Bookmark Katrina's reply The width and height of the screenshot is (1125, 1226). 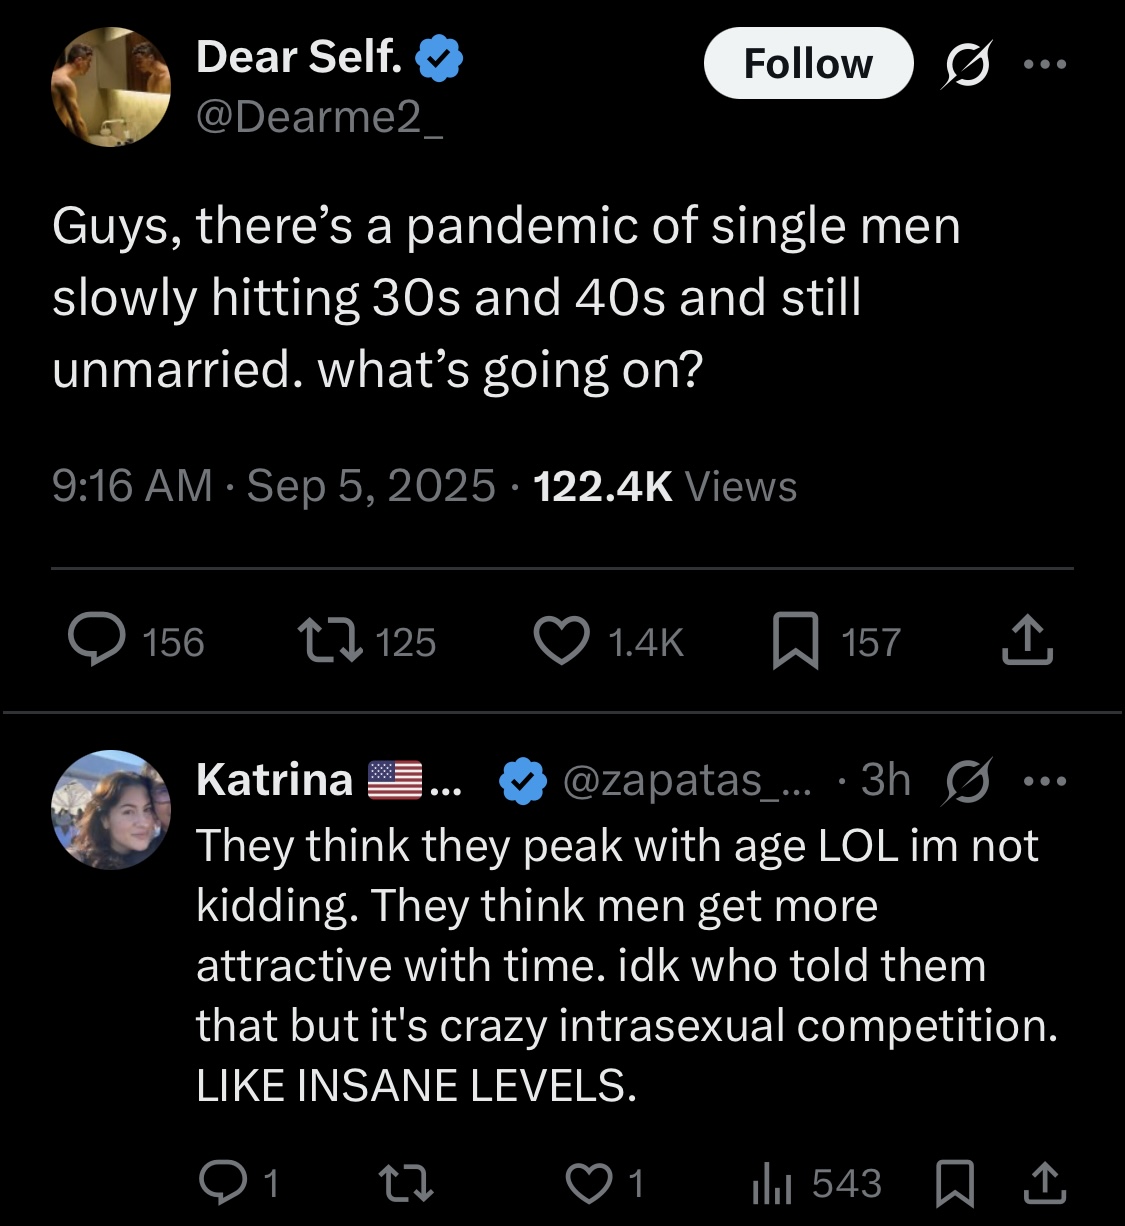click(955, 1184)
